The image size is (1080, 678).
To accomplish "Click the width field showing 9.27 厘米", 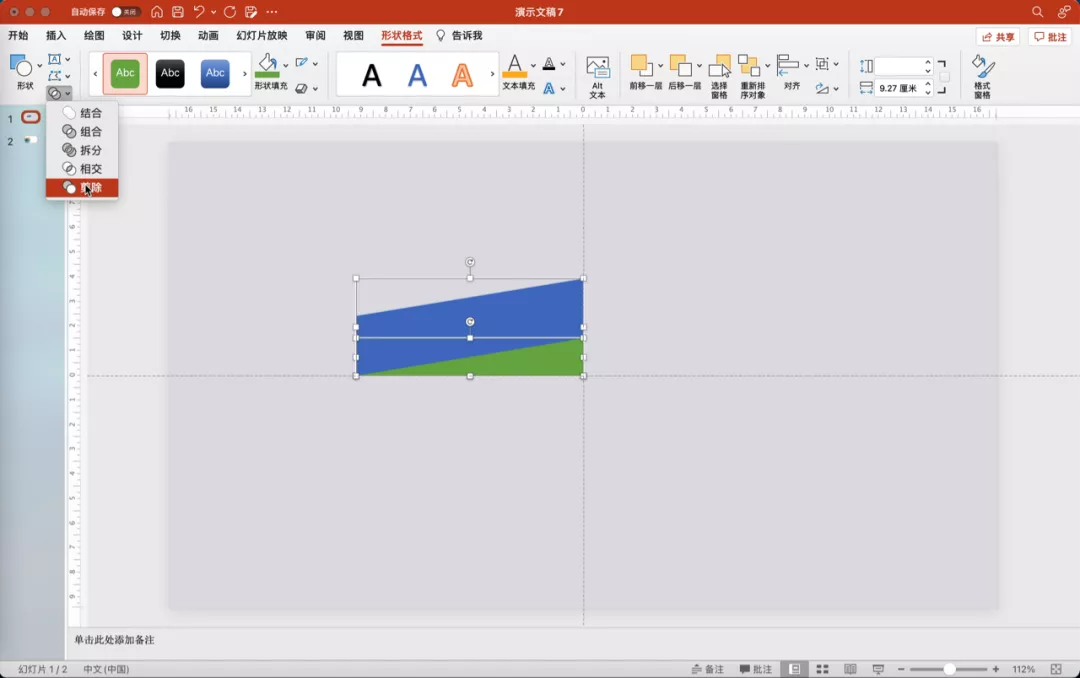I will [899, 88].
